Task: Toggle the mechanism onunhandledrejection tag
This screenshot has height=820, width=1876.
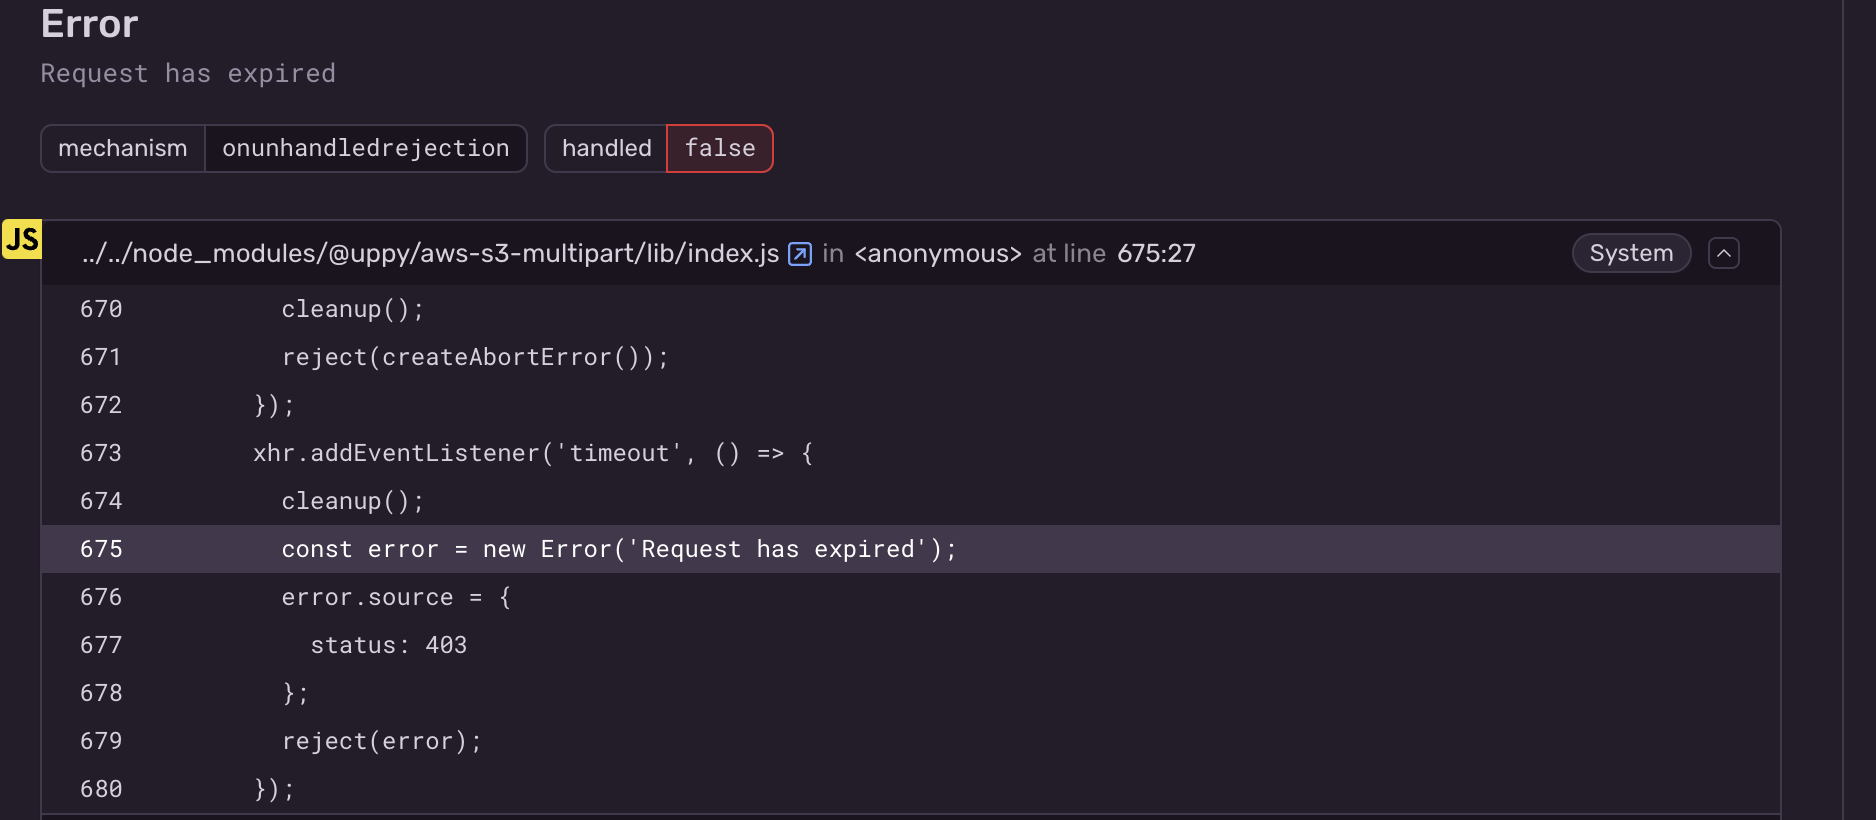Action: pyautogui.click(x=283, y=148)
